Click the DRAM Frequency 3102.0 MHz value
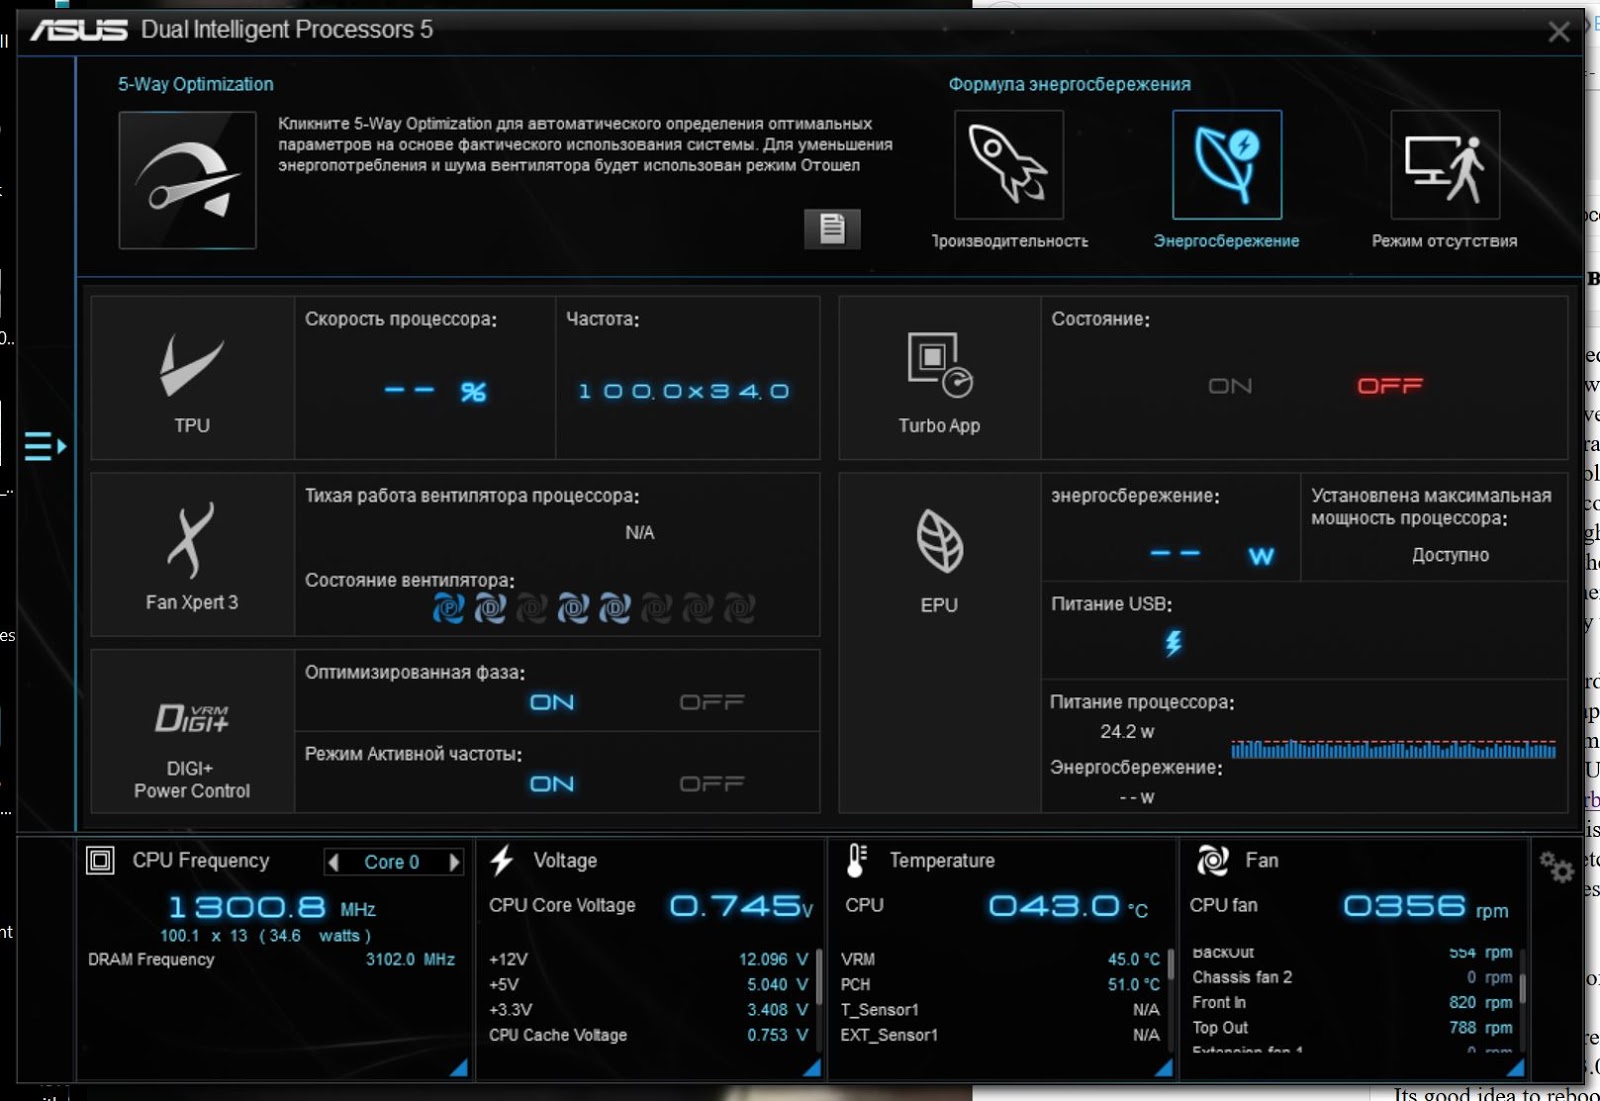 click(x=410, y=959)
